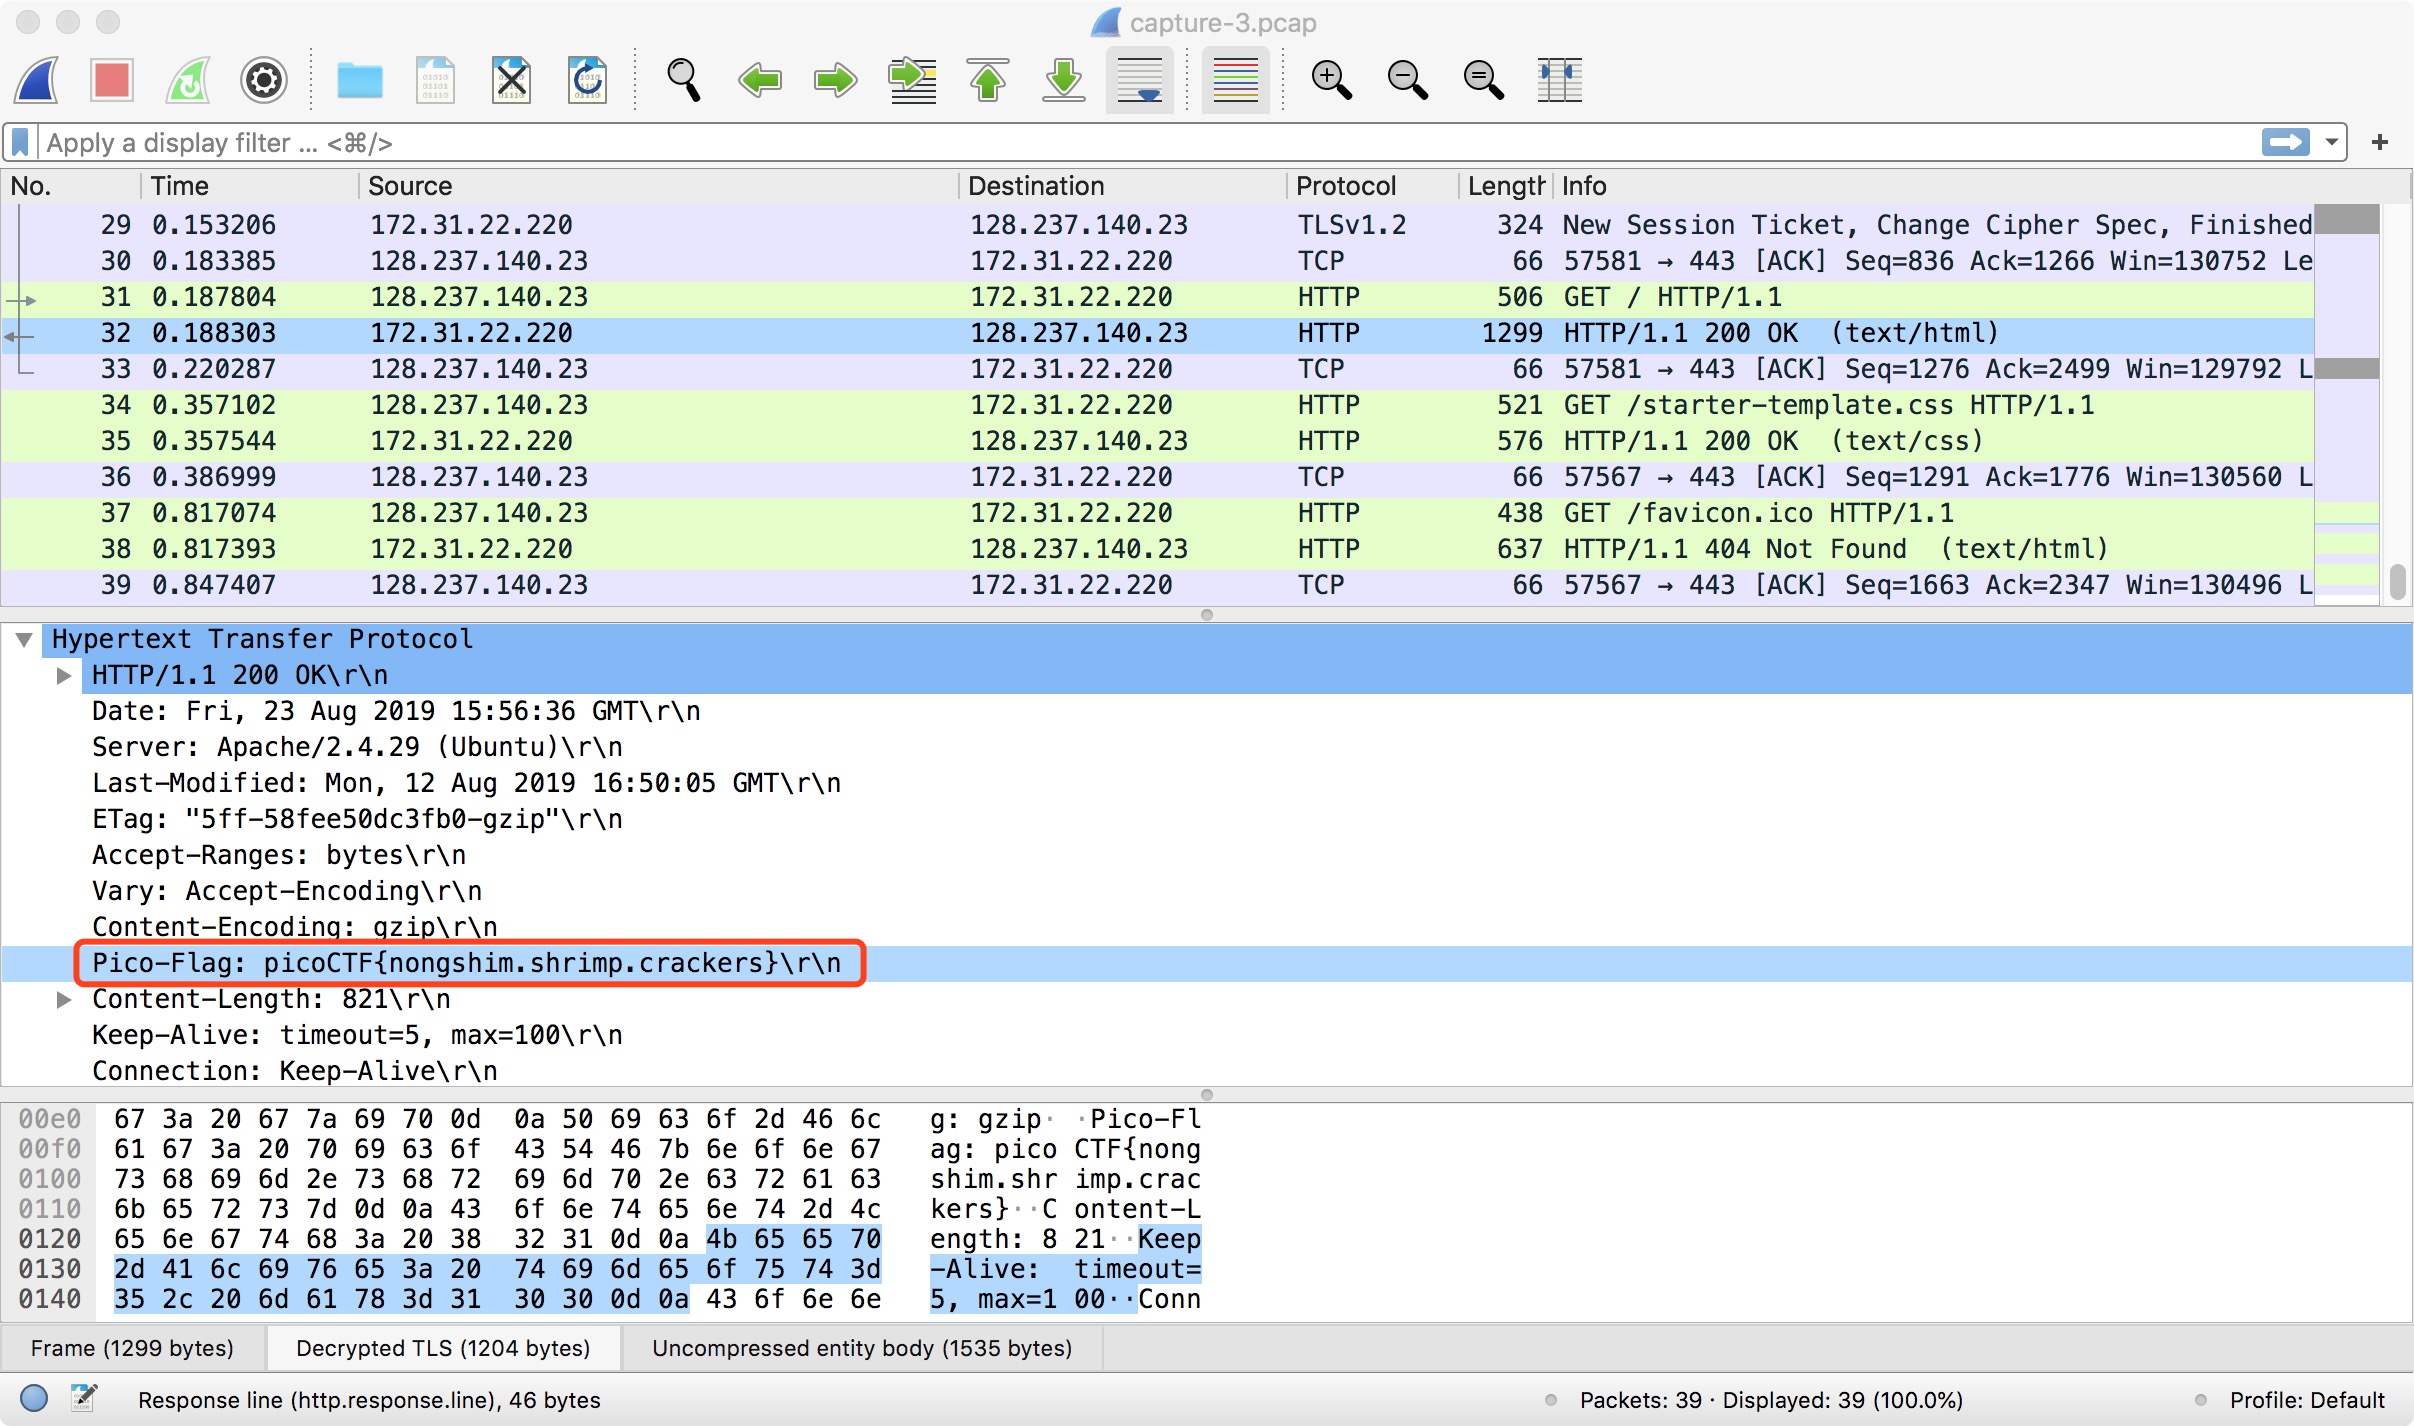Start capture with the shark fin icon
Viewport: 2414px width, 1426px height.
coord(38,80)
